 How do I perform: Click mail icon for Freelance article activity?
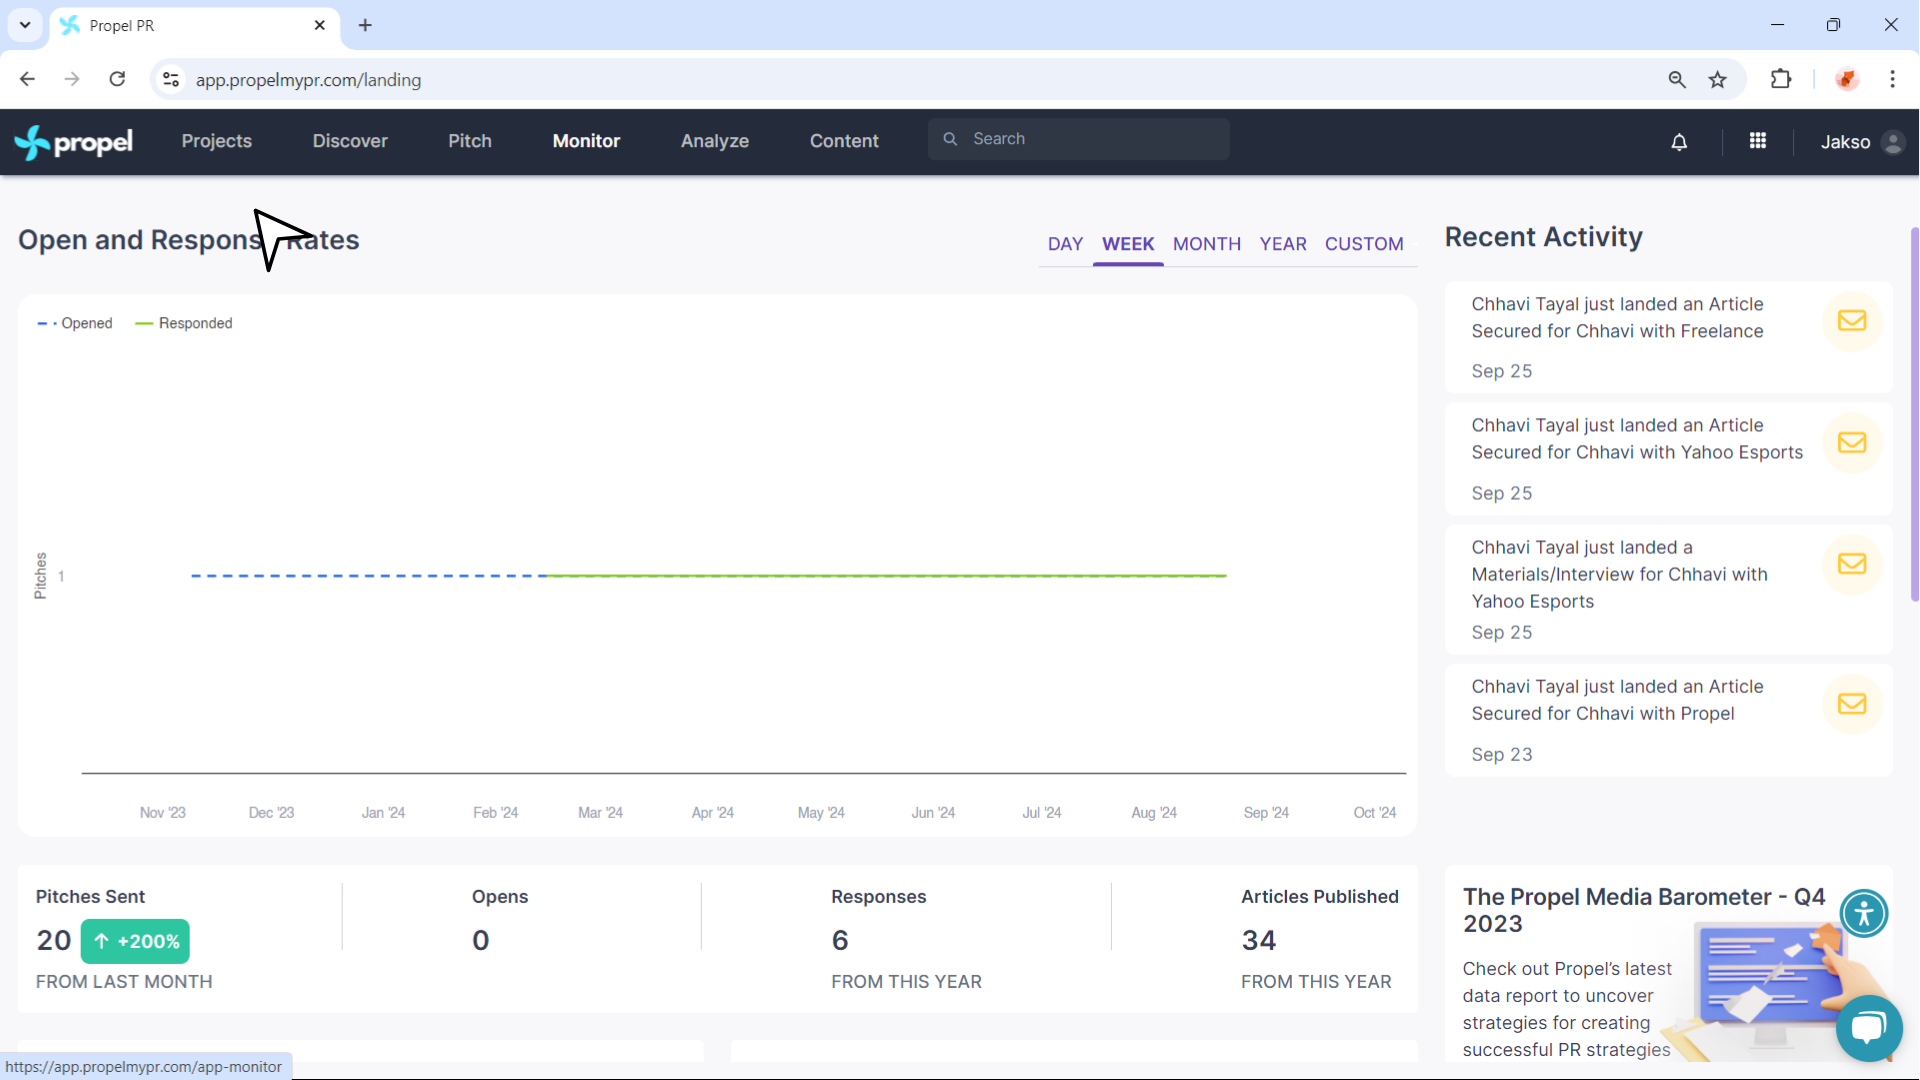coord(1852,321)
